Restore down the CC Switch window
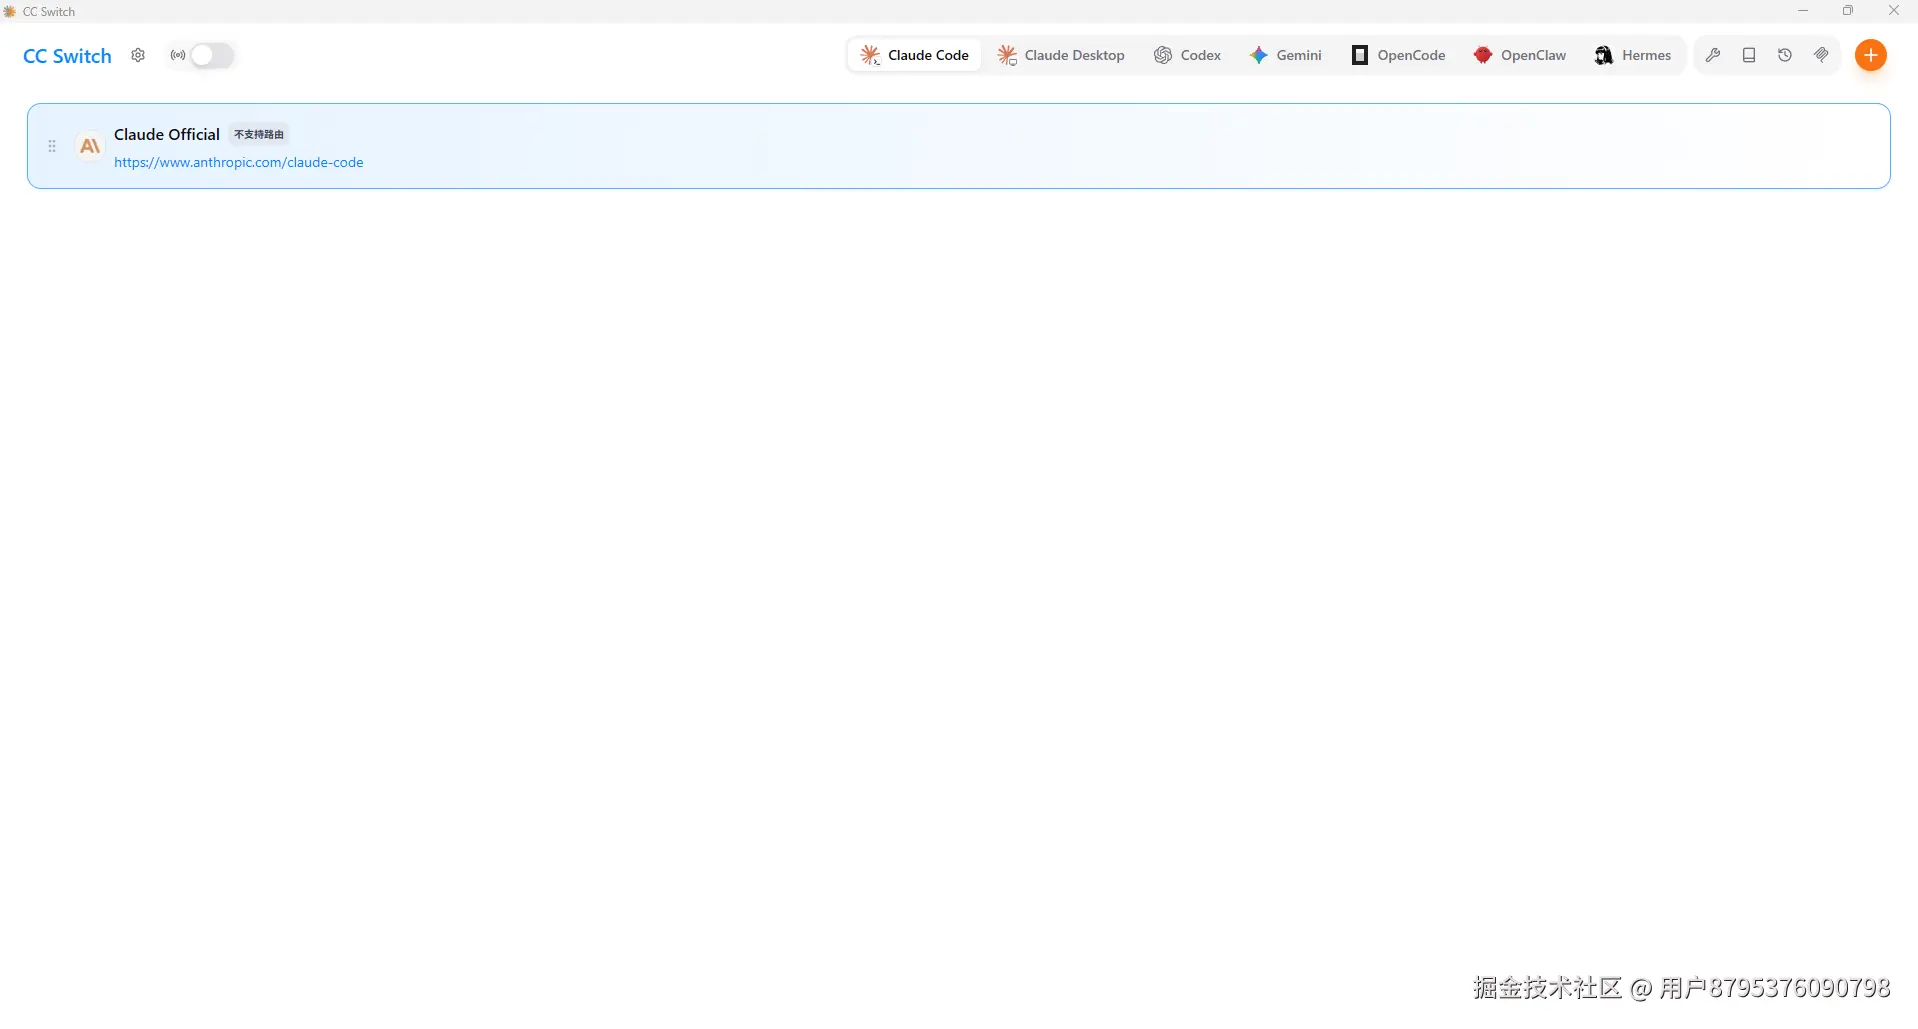Viewport: 1918px width, 1029px height. 1848,11
